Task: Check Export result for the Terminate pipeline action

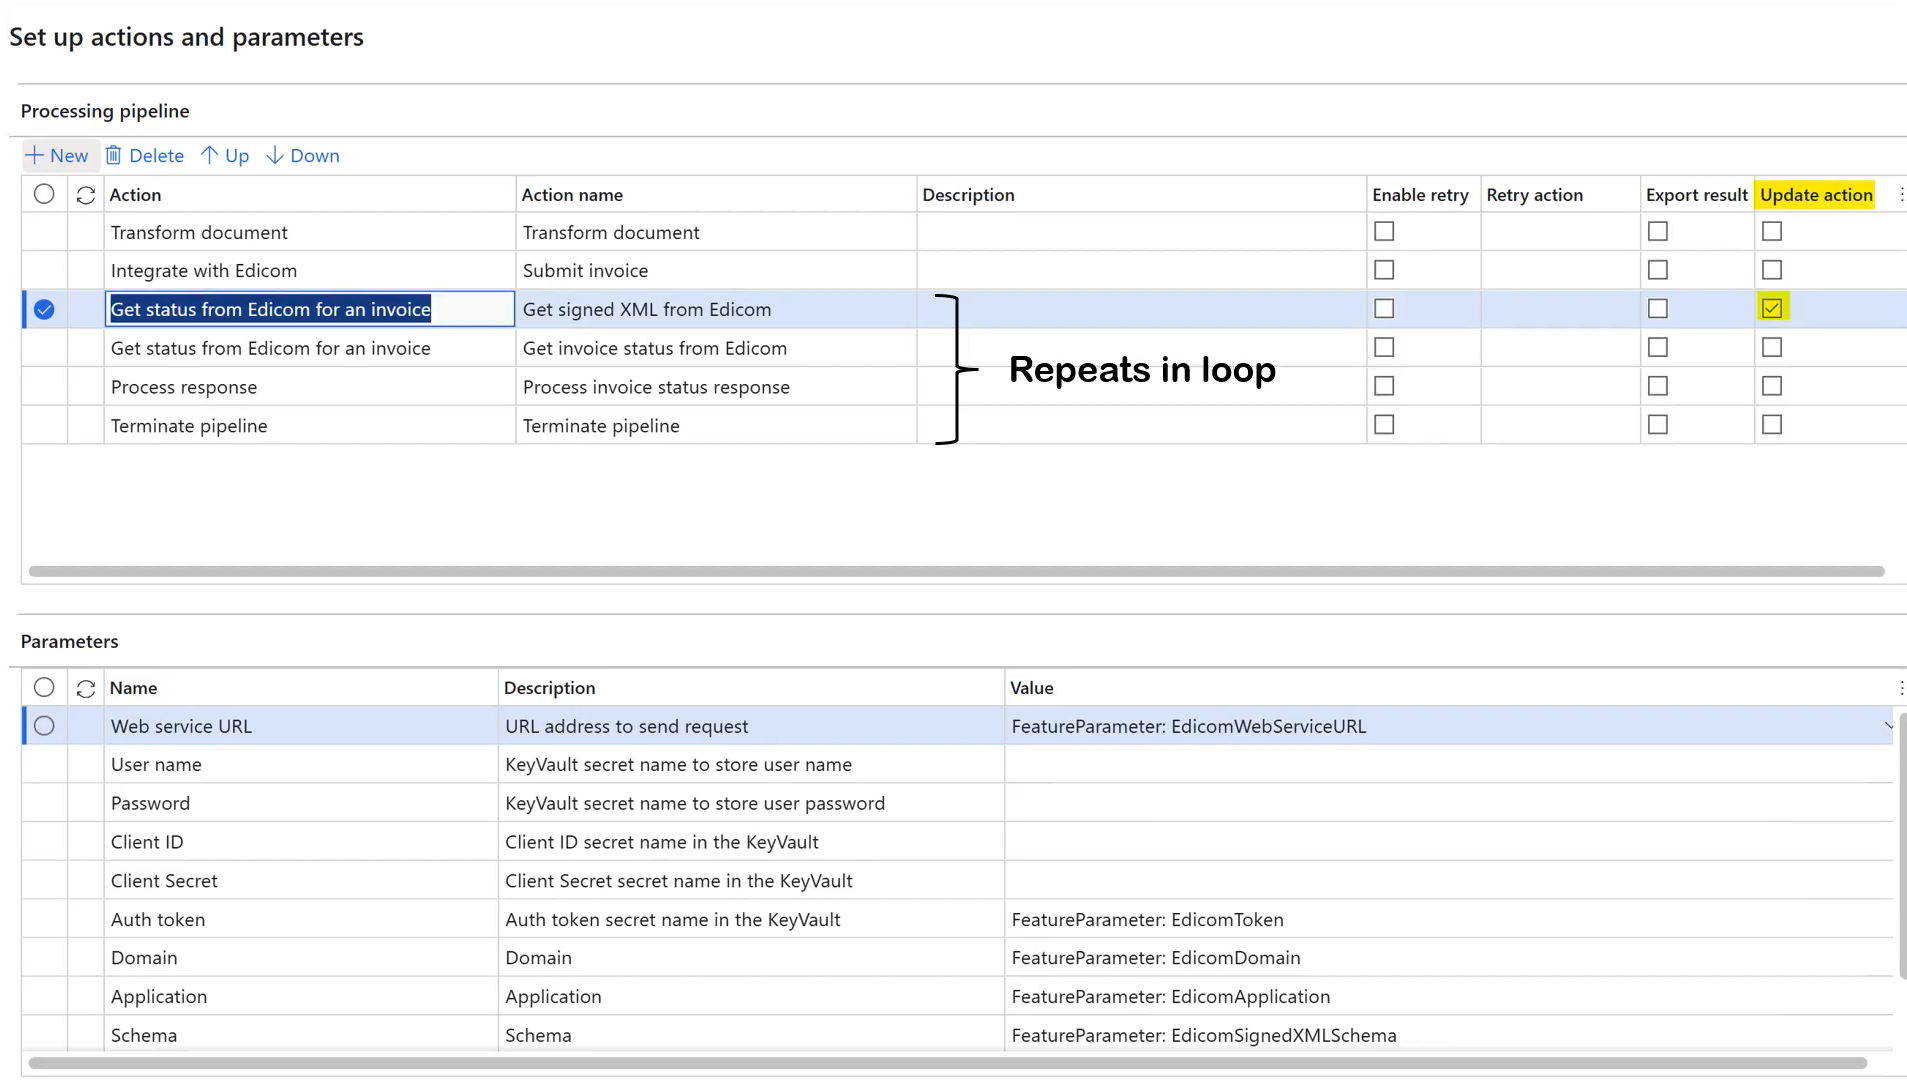Action: click(1658, 424)
